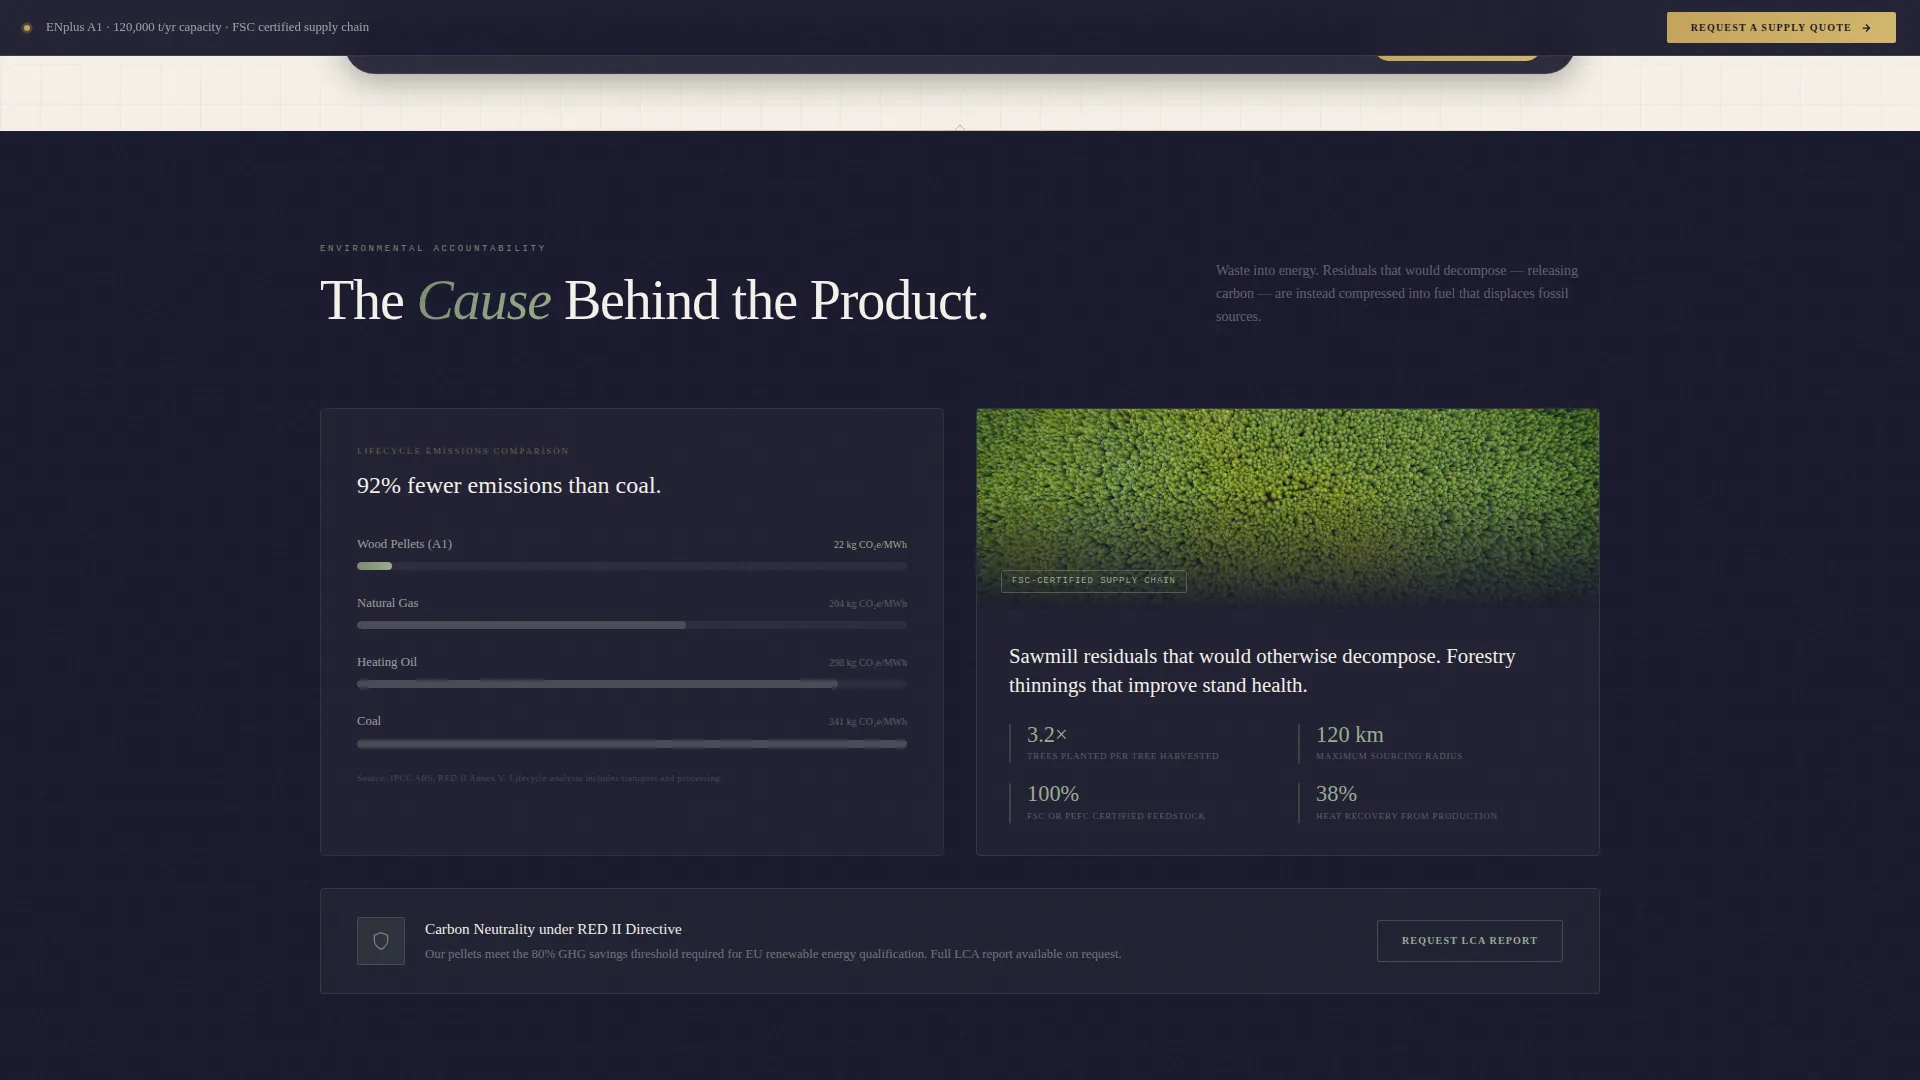Click the "Waste into energy" paragraph
This screenshot has width=1920, height=1080.
[1397, 294]
